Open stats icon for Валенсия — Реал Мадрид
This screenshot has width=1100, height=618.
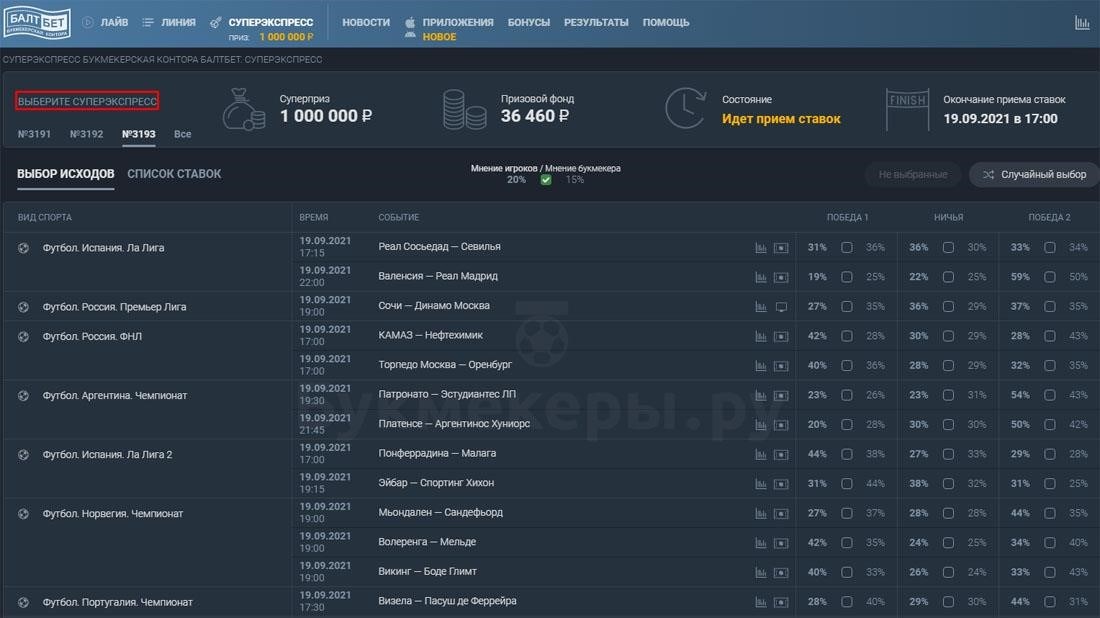pyautogui.click(x=760, y=277)
